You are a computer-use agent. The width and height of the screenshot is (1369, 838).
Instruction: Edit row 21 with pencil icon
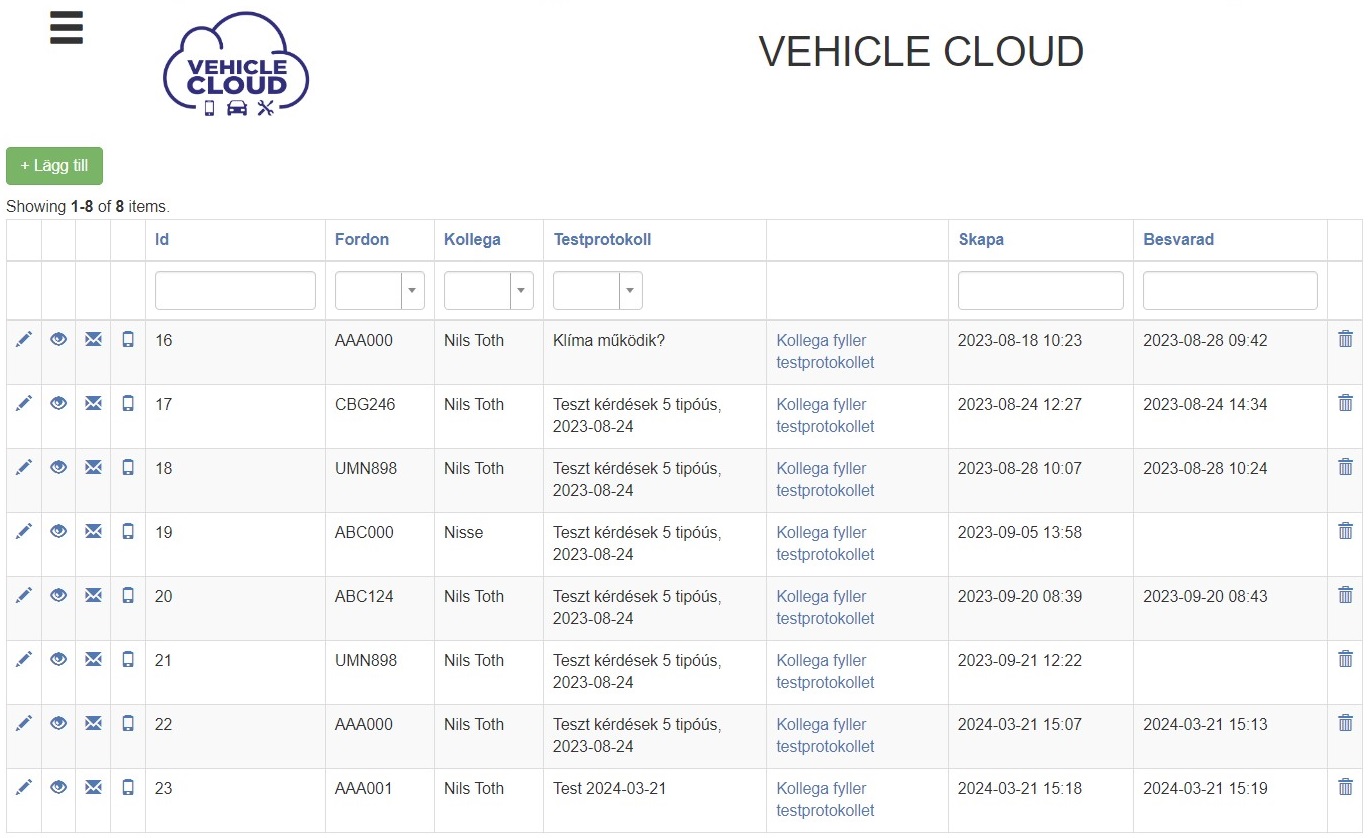24,660
